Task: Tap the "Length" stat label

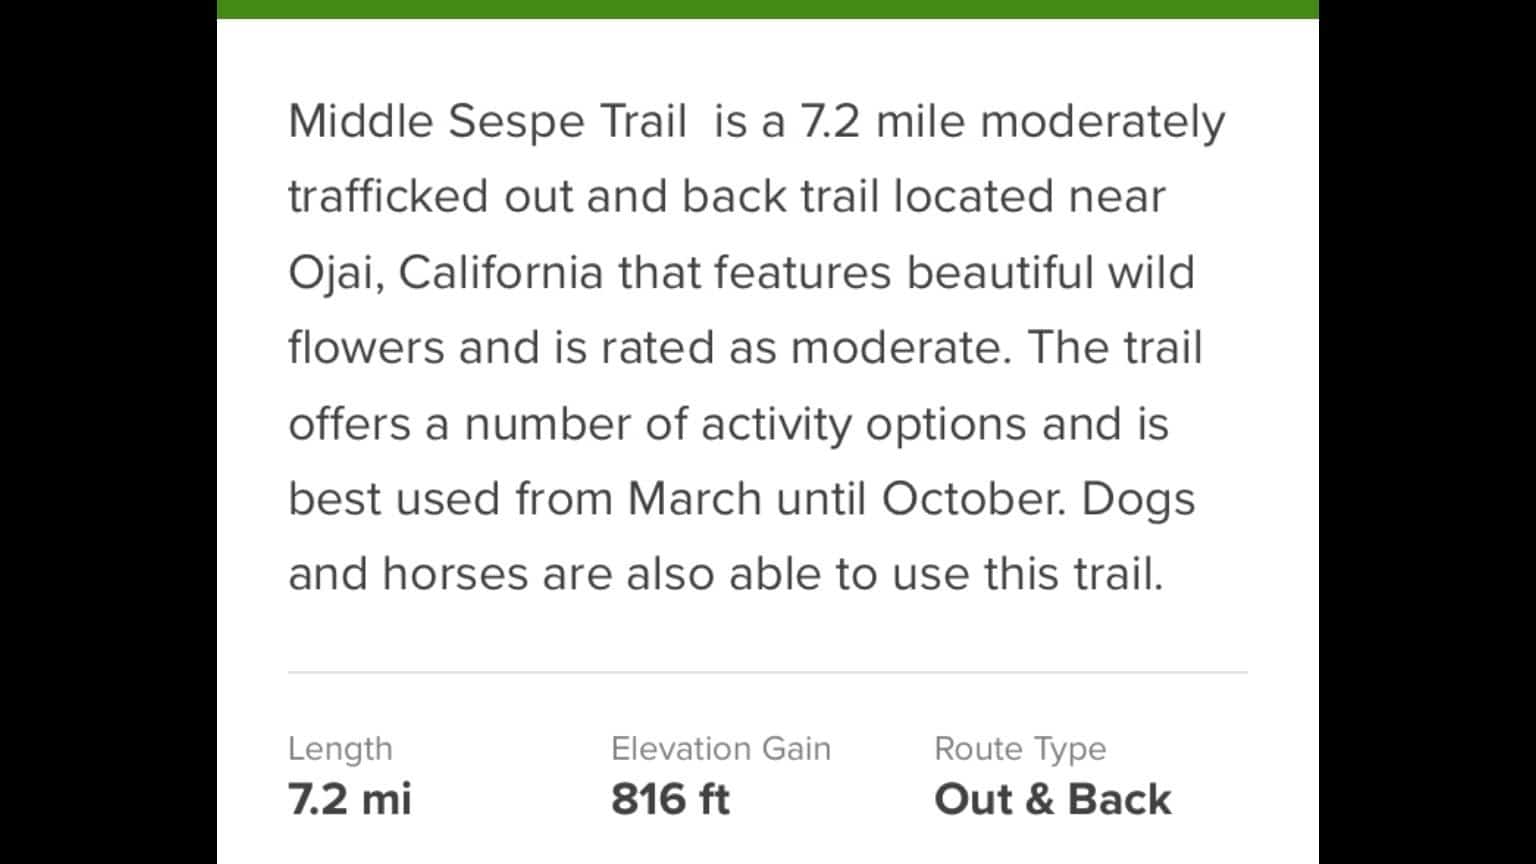Action: coord(340,750)
